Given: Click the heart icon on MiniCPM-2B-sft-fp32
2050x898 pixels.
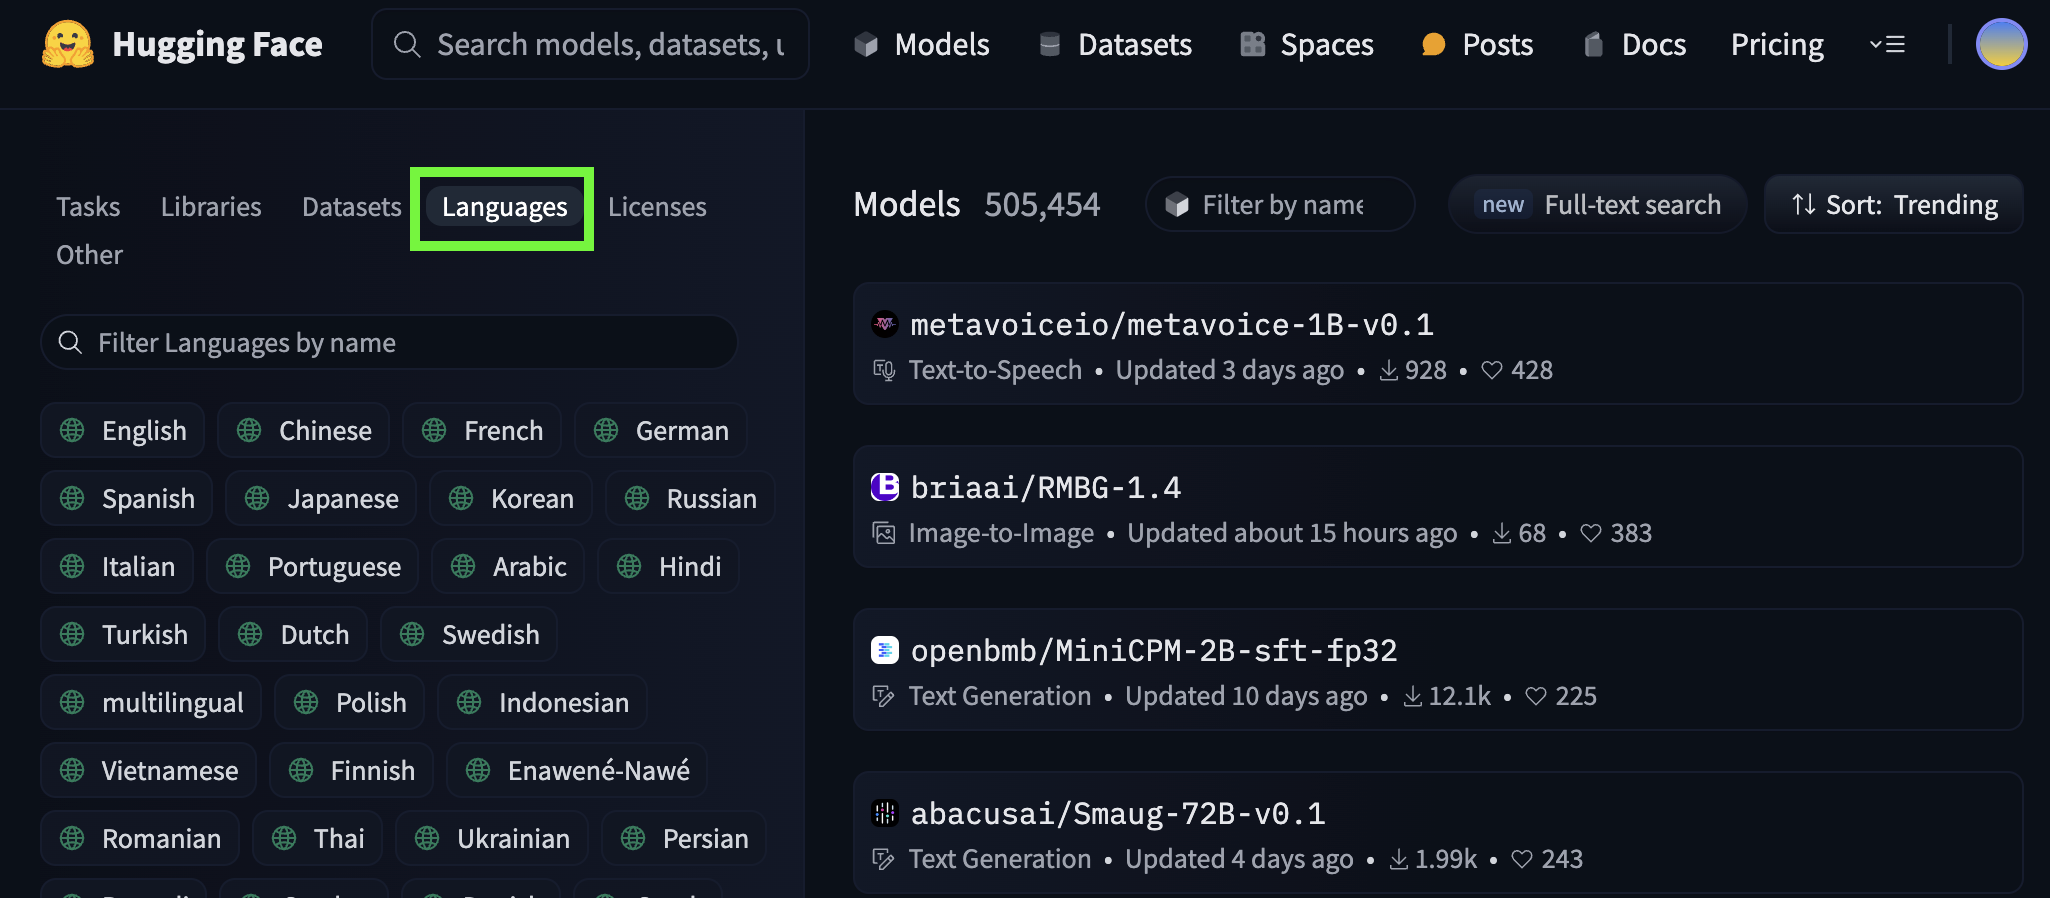Looking at the screenshot, I should [1536, 696].
